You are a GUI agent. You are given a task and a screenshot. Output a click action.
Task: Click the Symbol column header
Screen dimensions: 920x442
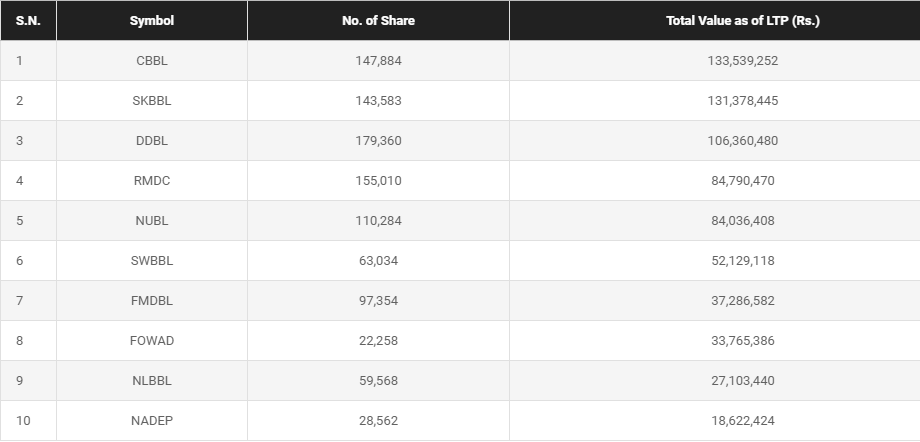click(152, 21)
